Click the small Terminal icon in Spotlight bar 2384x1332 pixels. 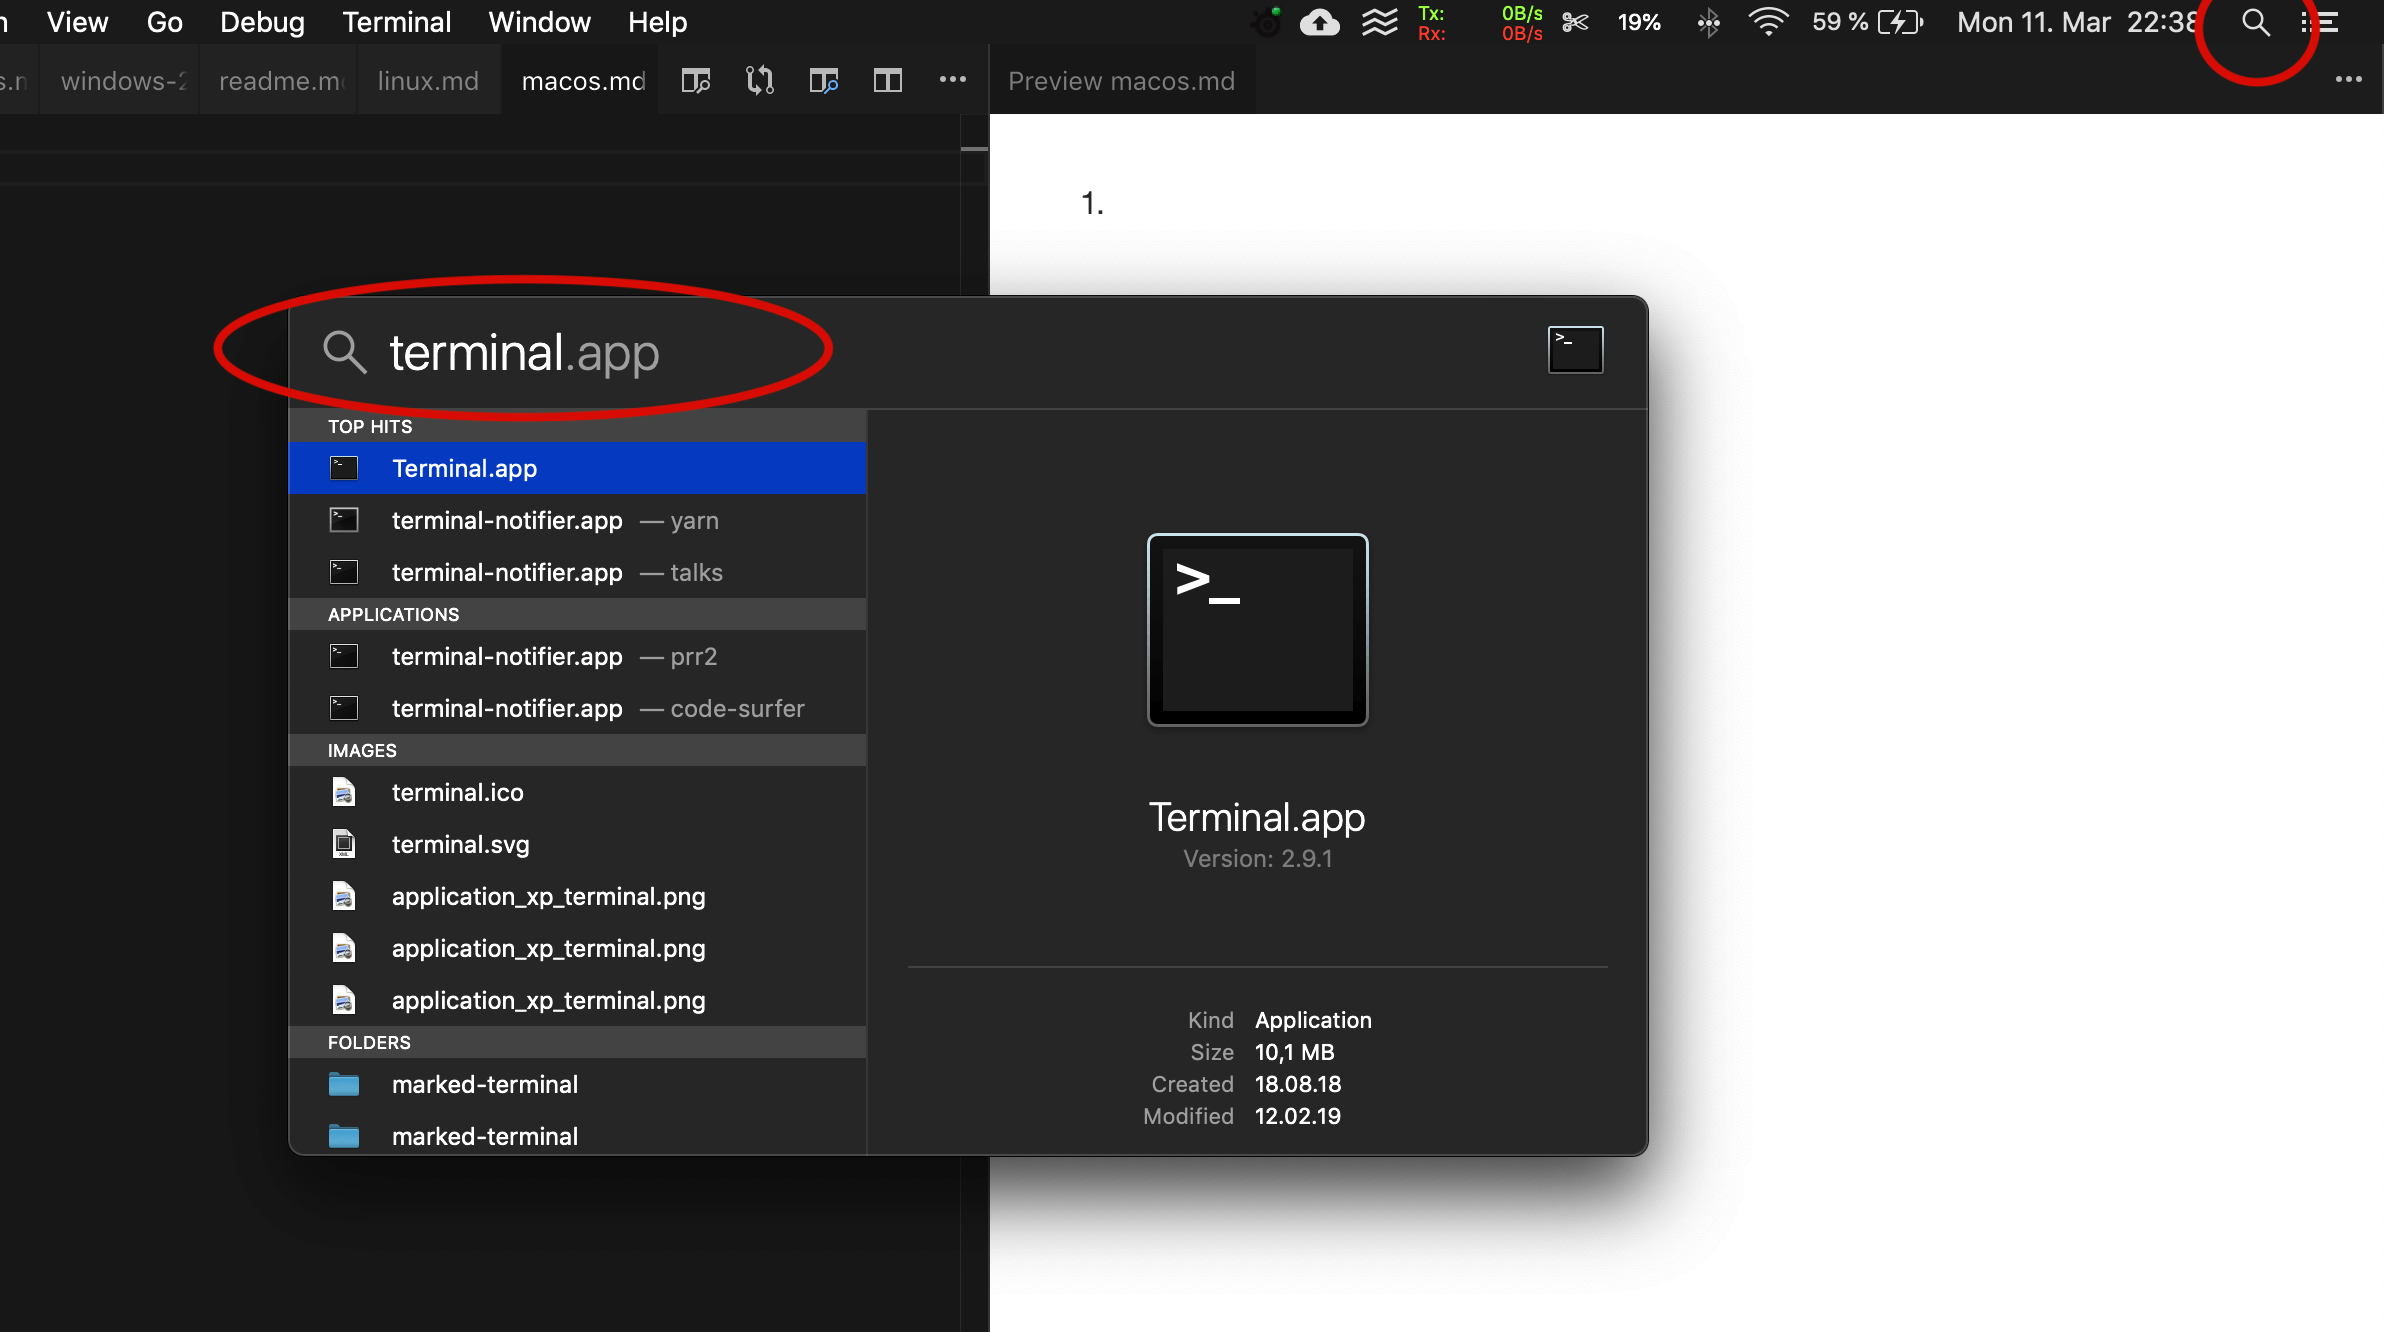point(1575,349)
